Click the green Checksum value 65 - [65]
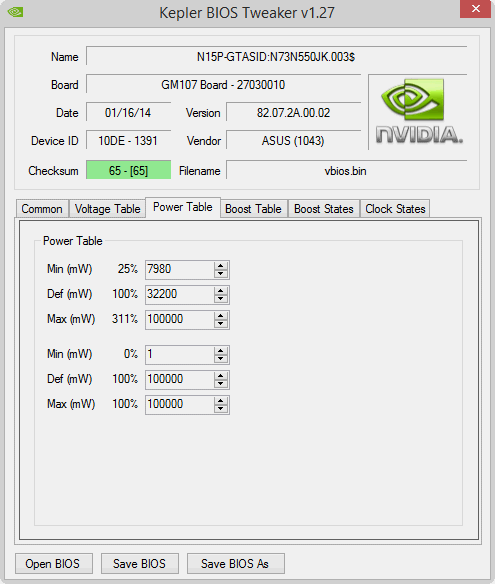The height and width of the screenshot is (584, 495). [x=128, y=170]
